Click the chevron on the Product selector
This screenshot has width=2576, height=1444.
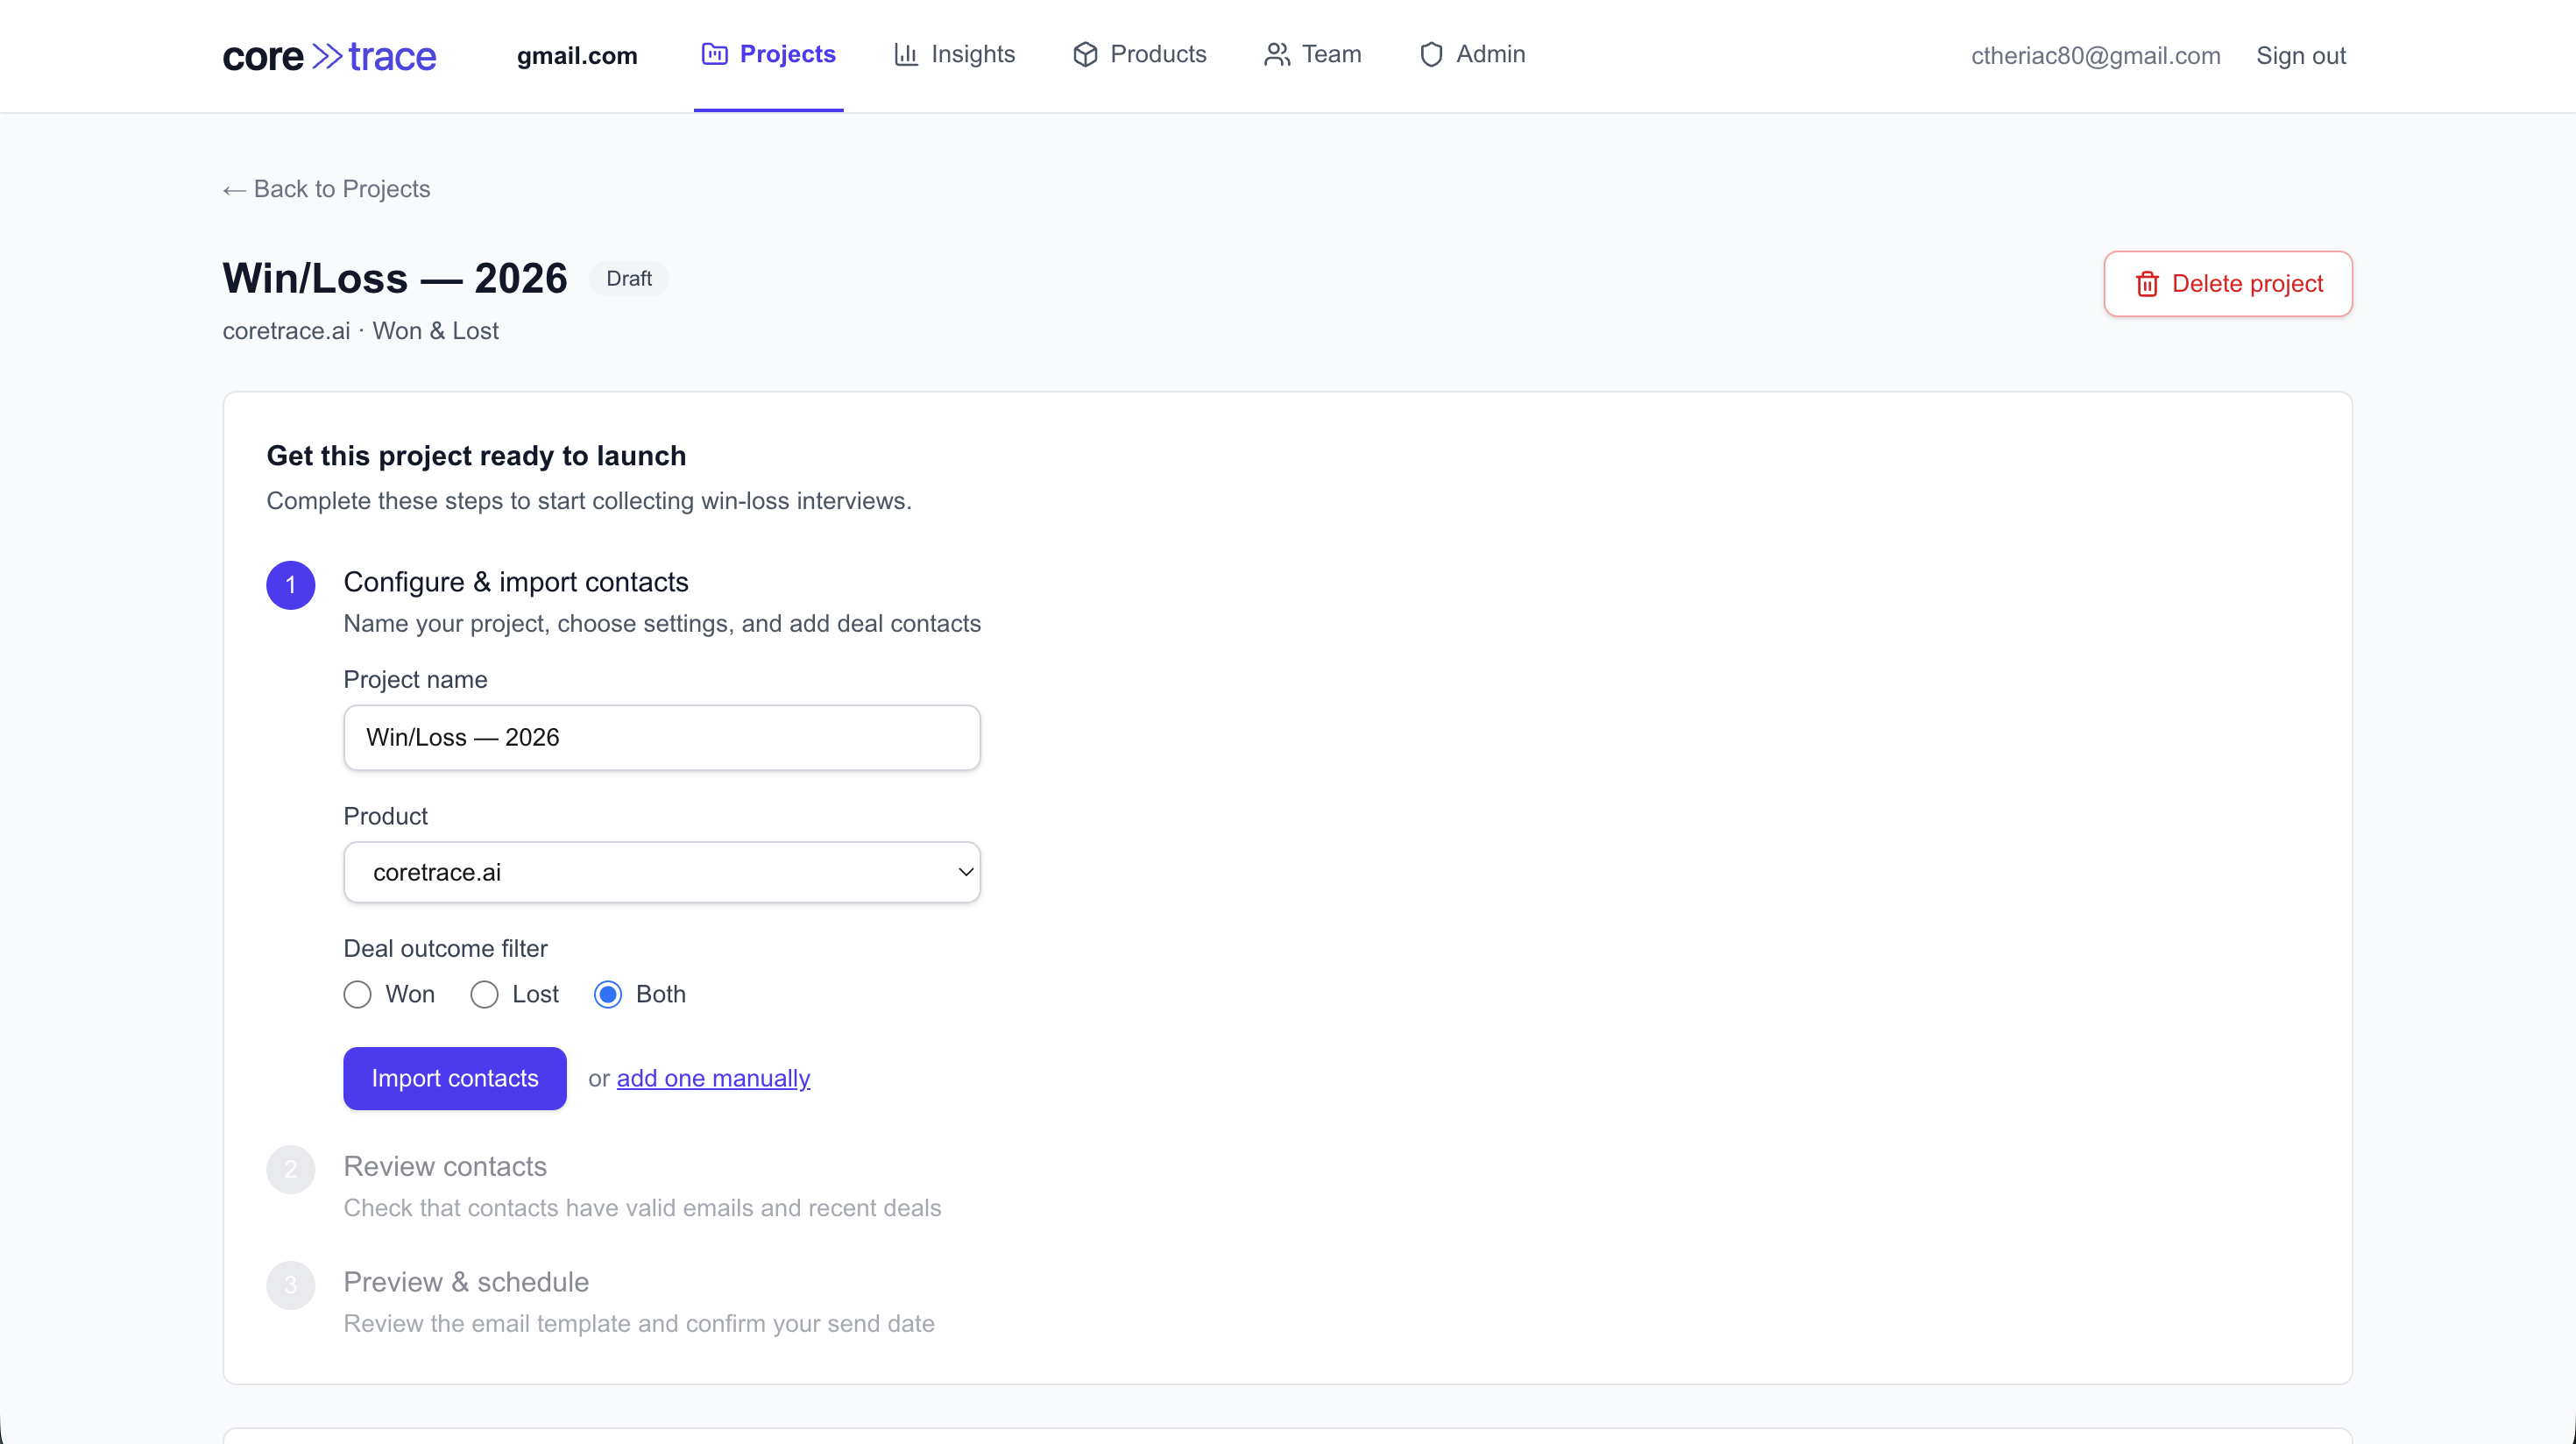pos(964,871)
